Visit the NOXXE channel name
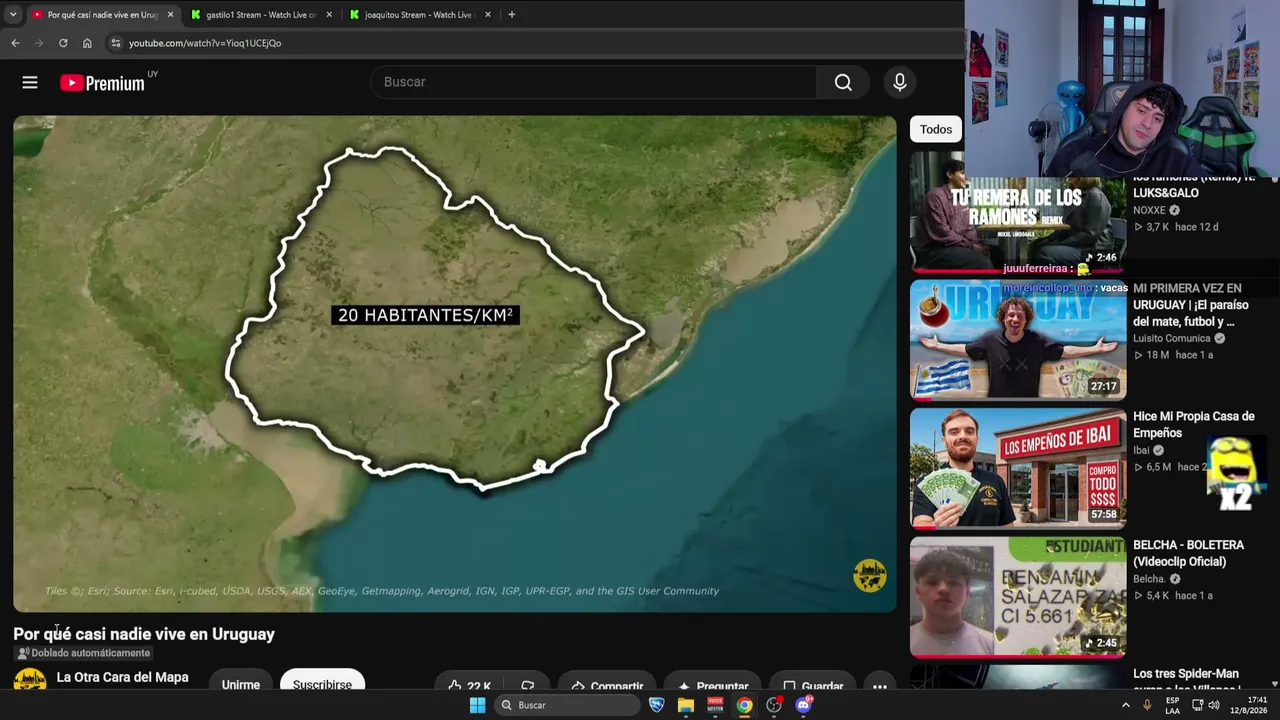 coord(1149,211)
